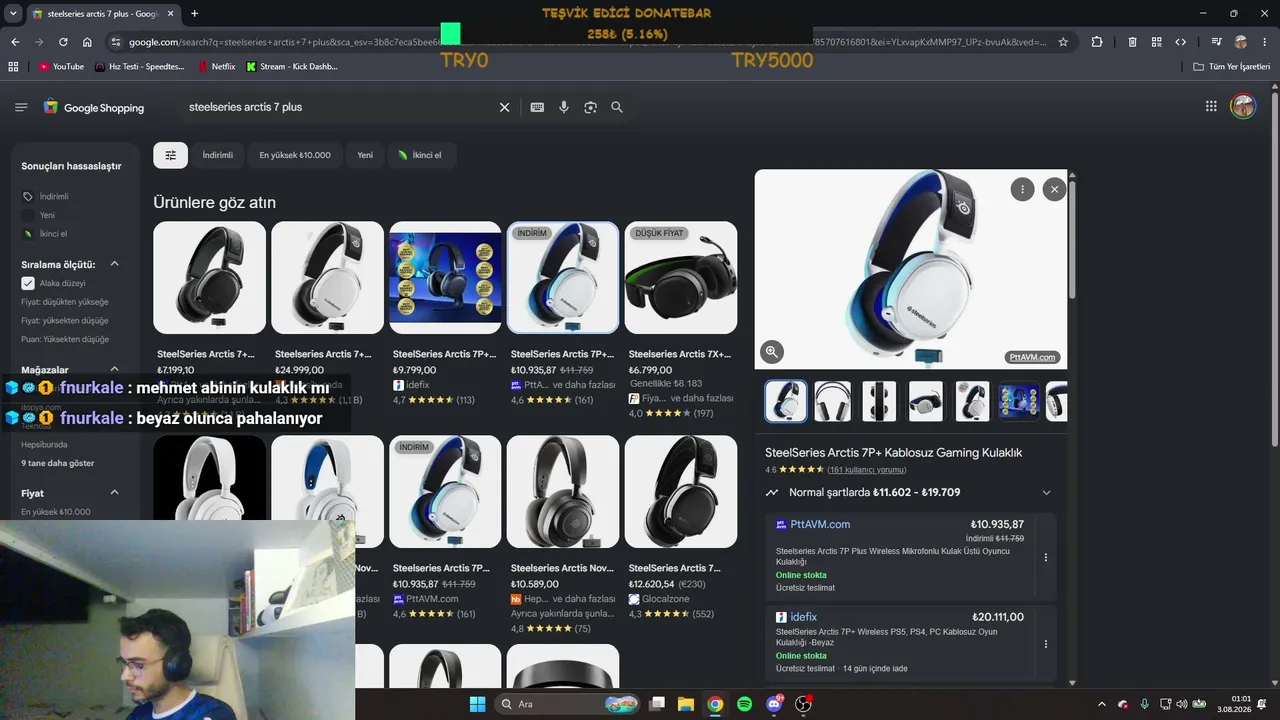Uncheck the Alaka düzeyi sort option
Viewport: 1280px width, 720px height.
coord(28,283)
